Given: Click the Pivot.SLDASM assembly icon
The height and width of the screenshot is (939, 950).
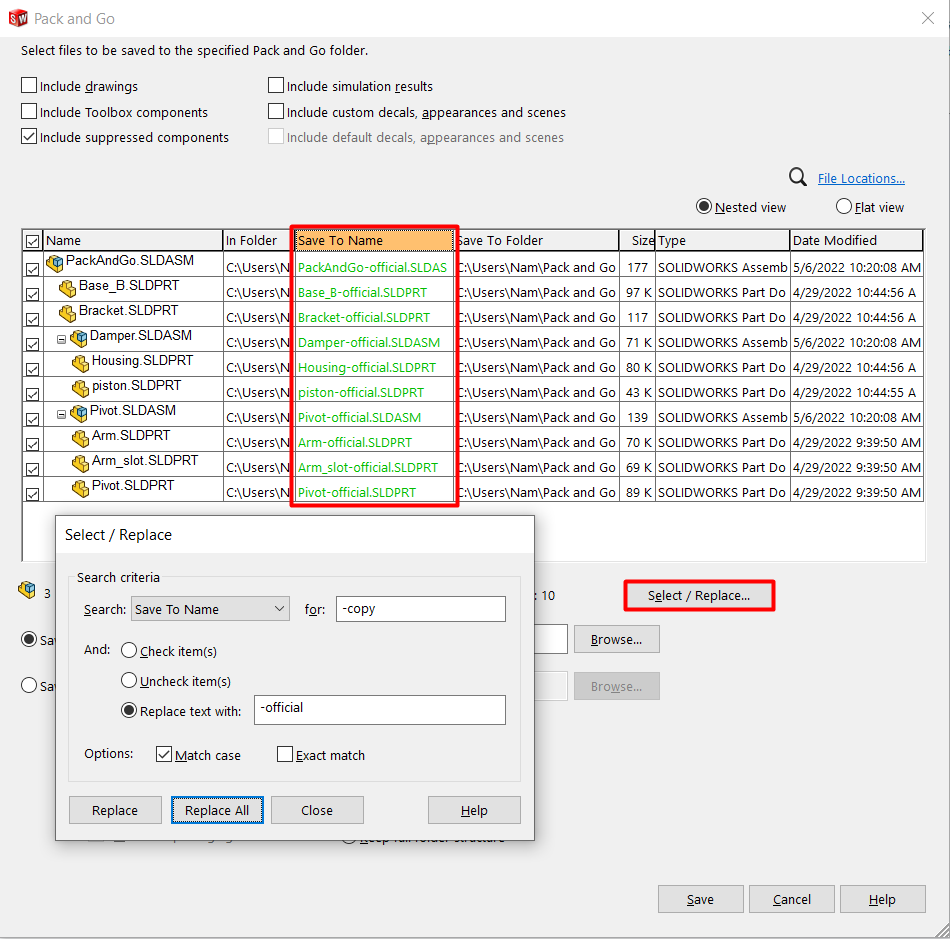Looking at the screenshot, I should (79, 413).
